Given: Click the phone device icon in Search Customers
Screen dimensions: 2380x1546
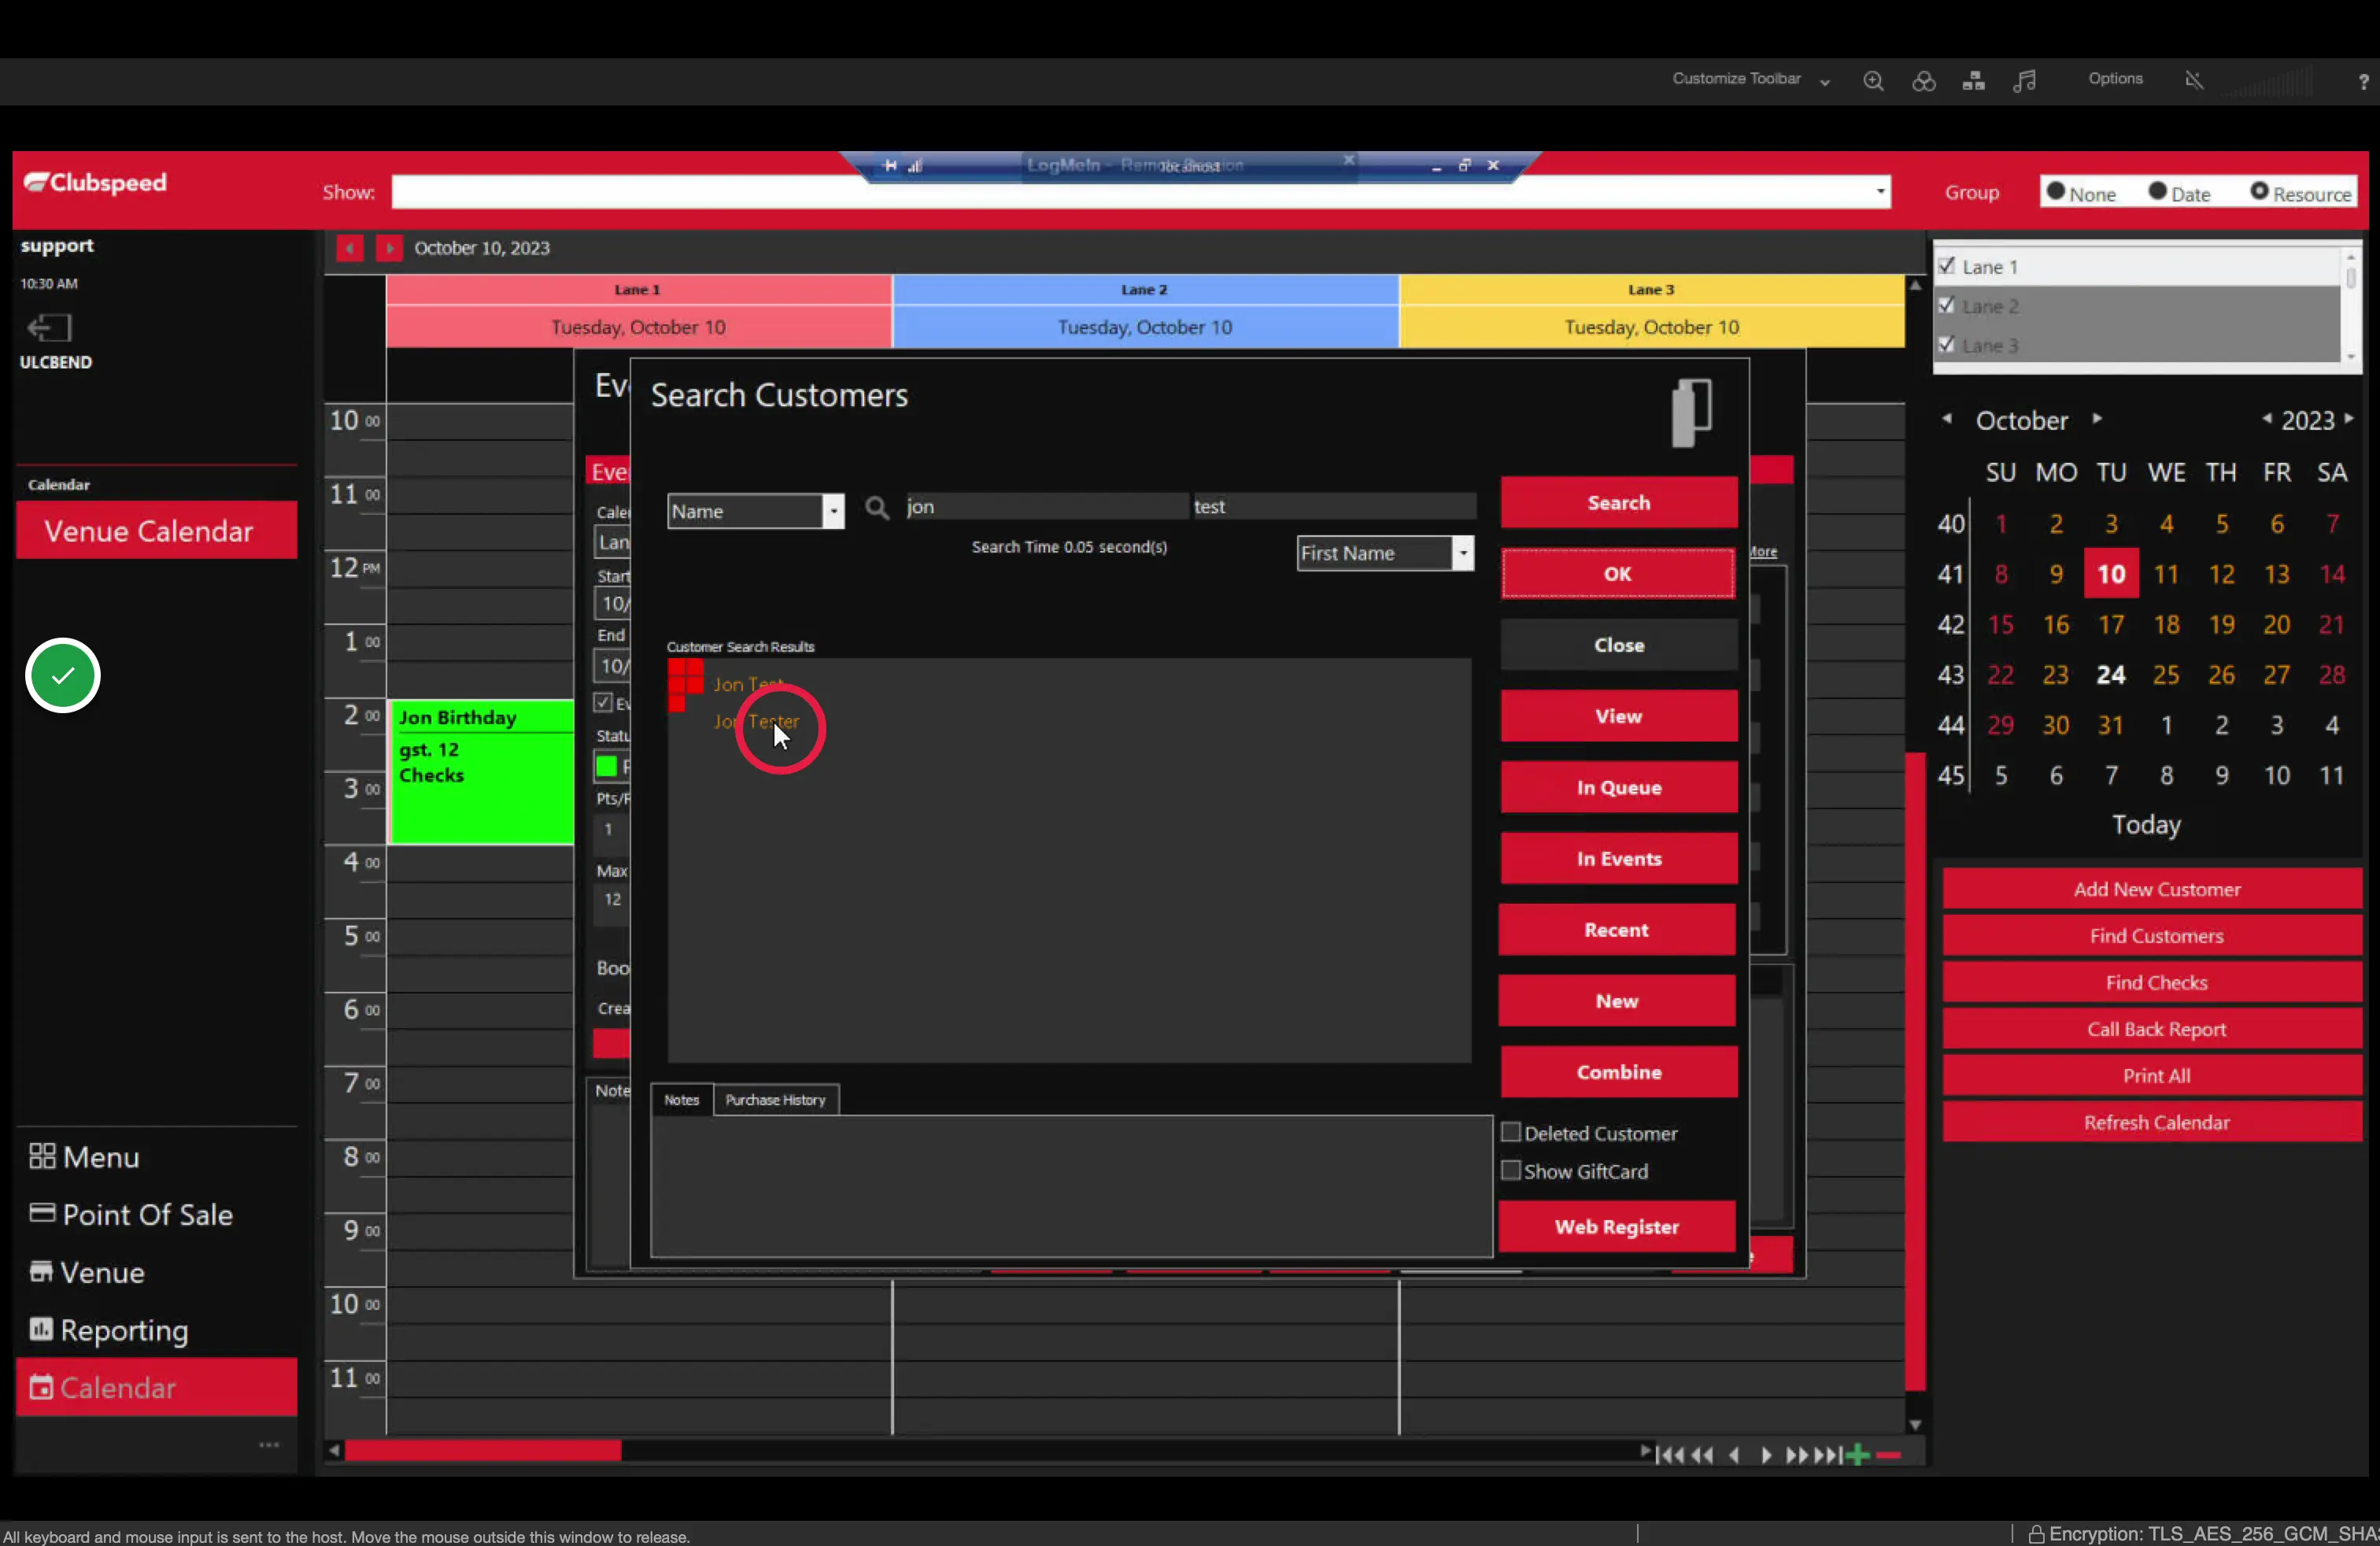Looking at the screenshot, I should pos(1692,412).
